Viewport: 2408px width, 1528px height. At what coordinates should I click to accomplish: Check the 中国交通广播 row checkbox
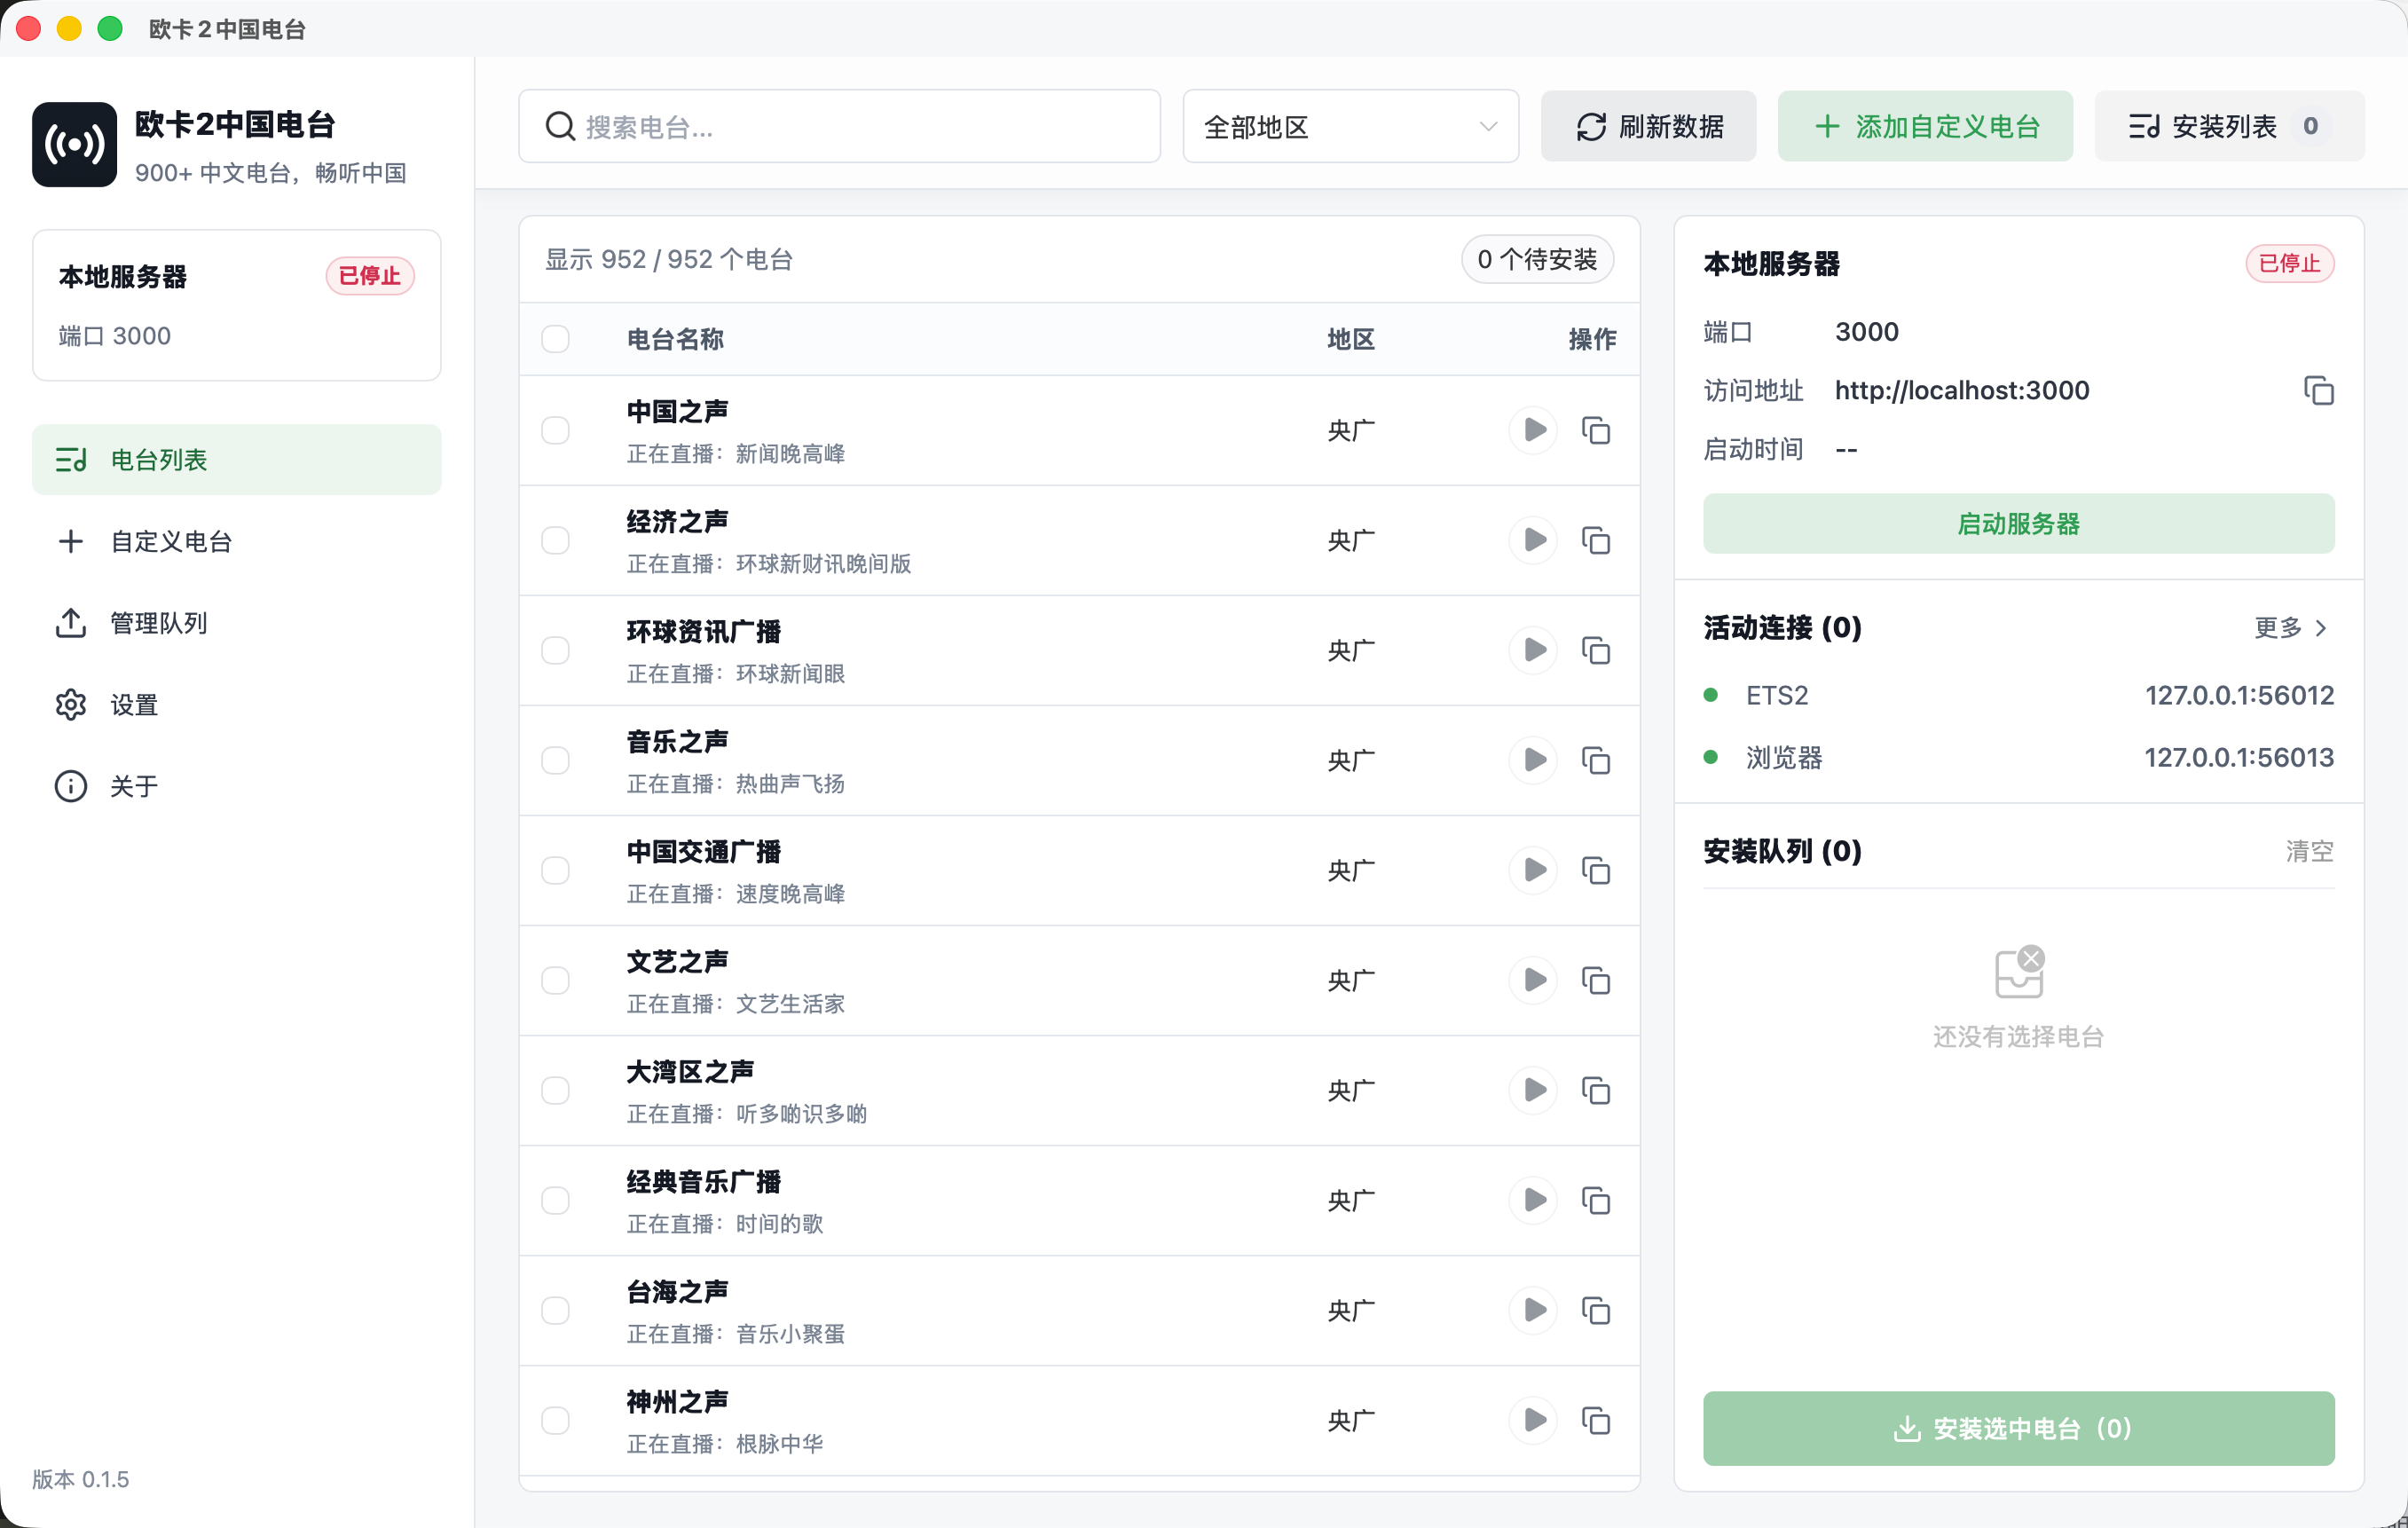click(x=555, y=870)
